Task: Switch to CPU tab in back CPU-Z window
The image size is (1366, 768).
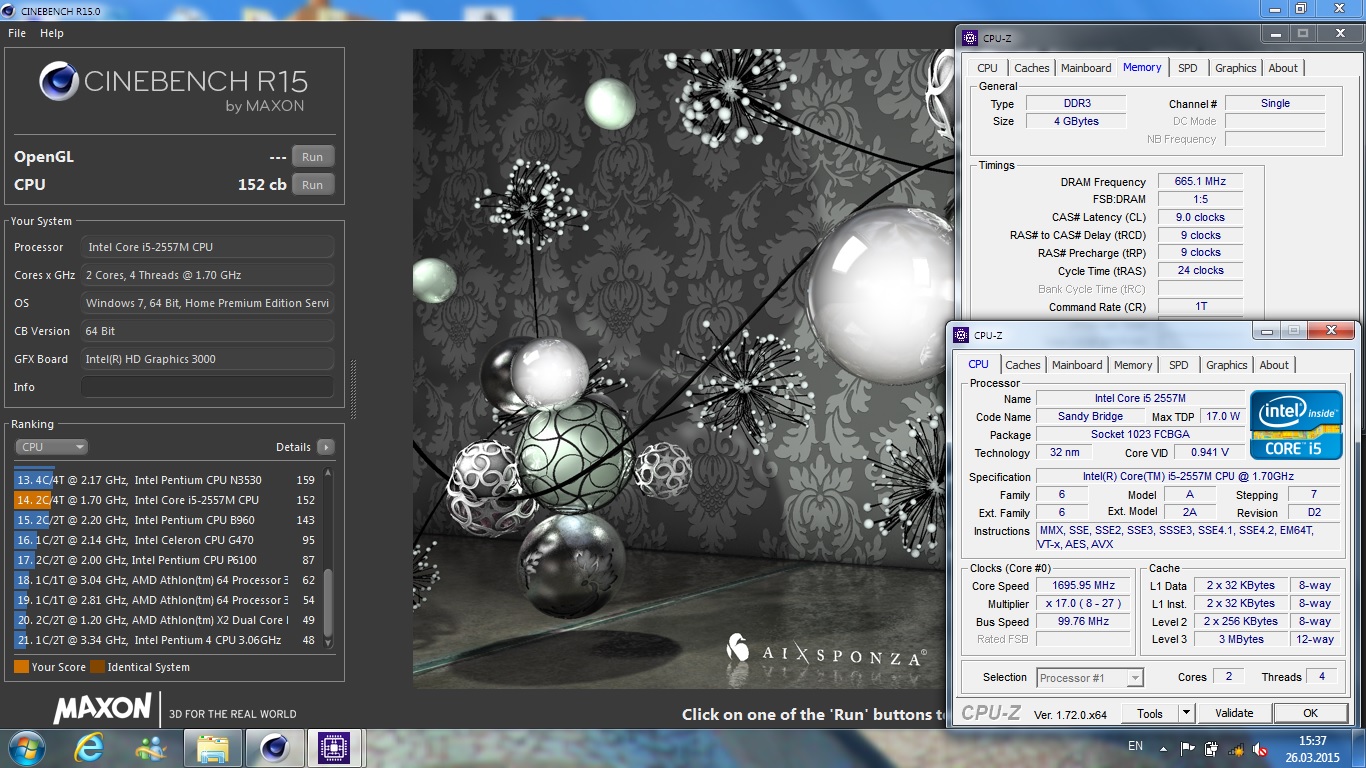Action: coord(987,68)
